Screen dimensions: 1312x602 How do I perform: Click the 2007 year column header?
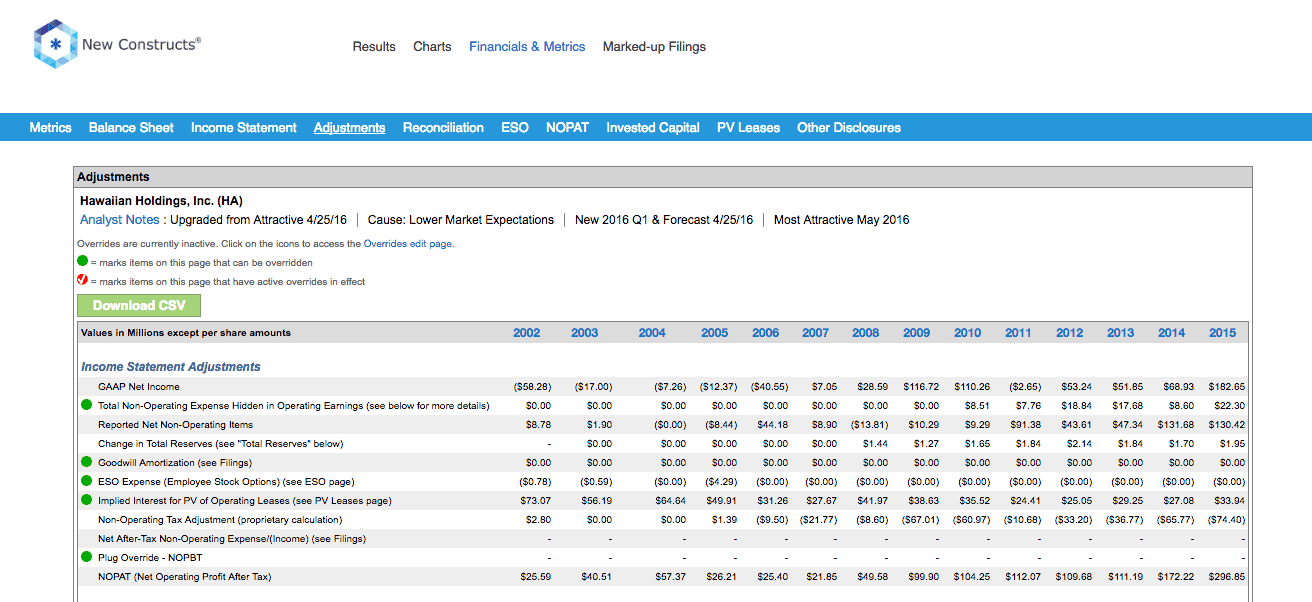pyautogui.click(x=816, y=333)
